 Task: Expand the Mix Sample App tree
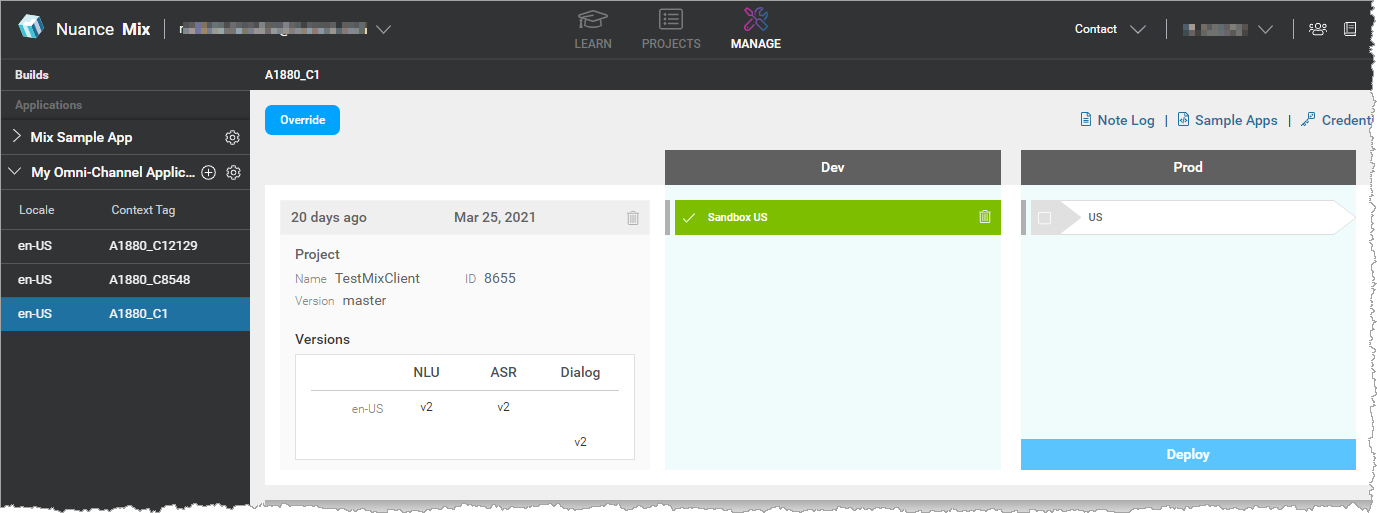[17, 137]
